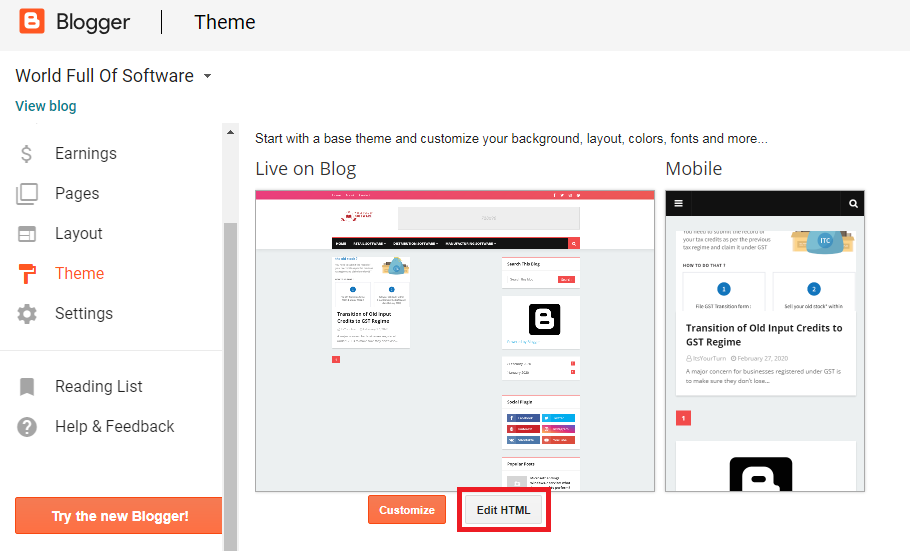Click Transition of Old Input Credits title in Mobile preview
910x551 pixels.
[x=764, y=335]
